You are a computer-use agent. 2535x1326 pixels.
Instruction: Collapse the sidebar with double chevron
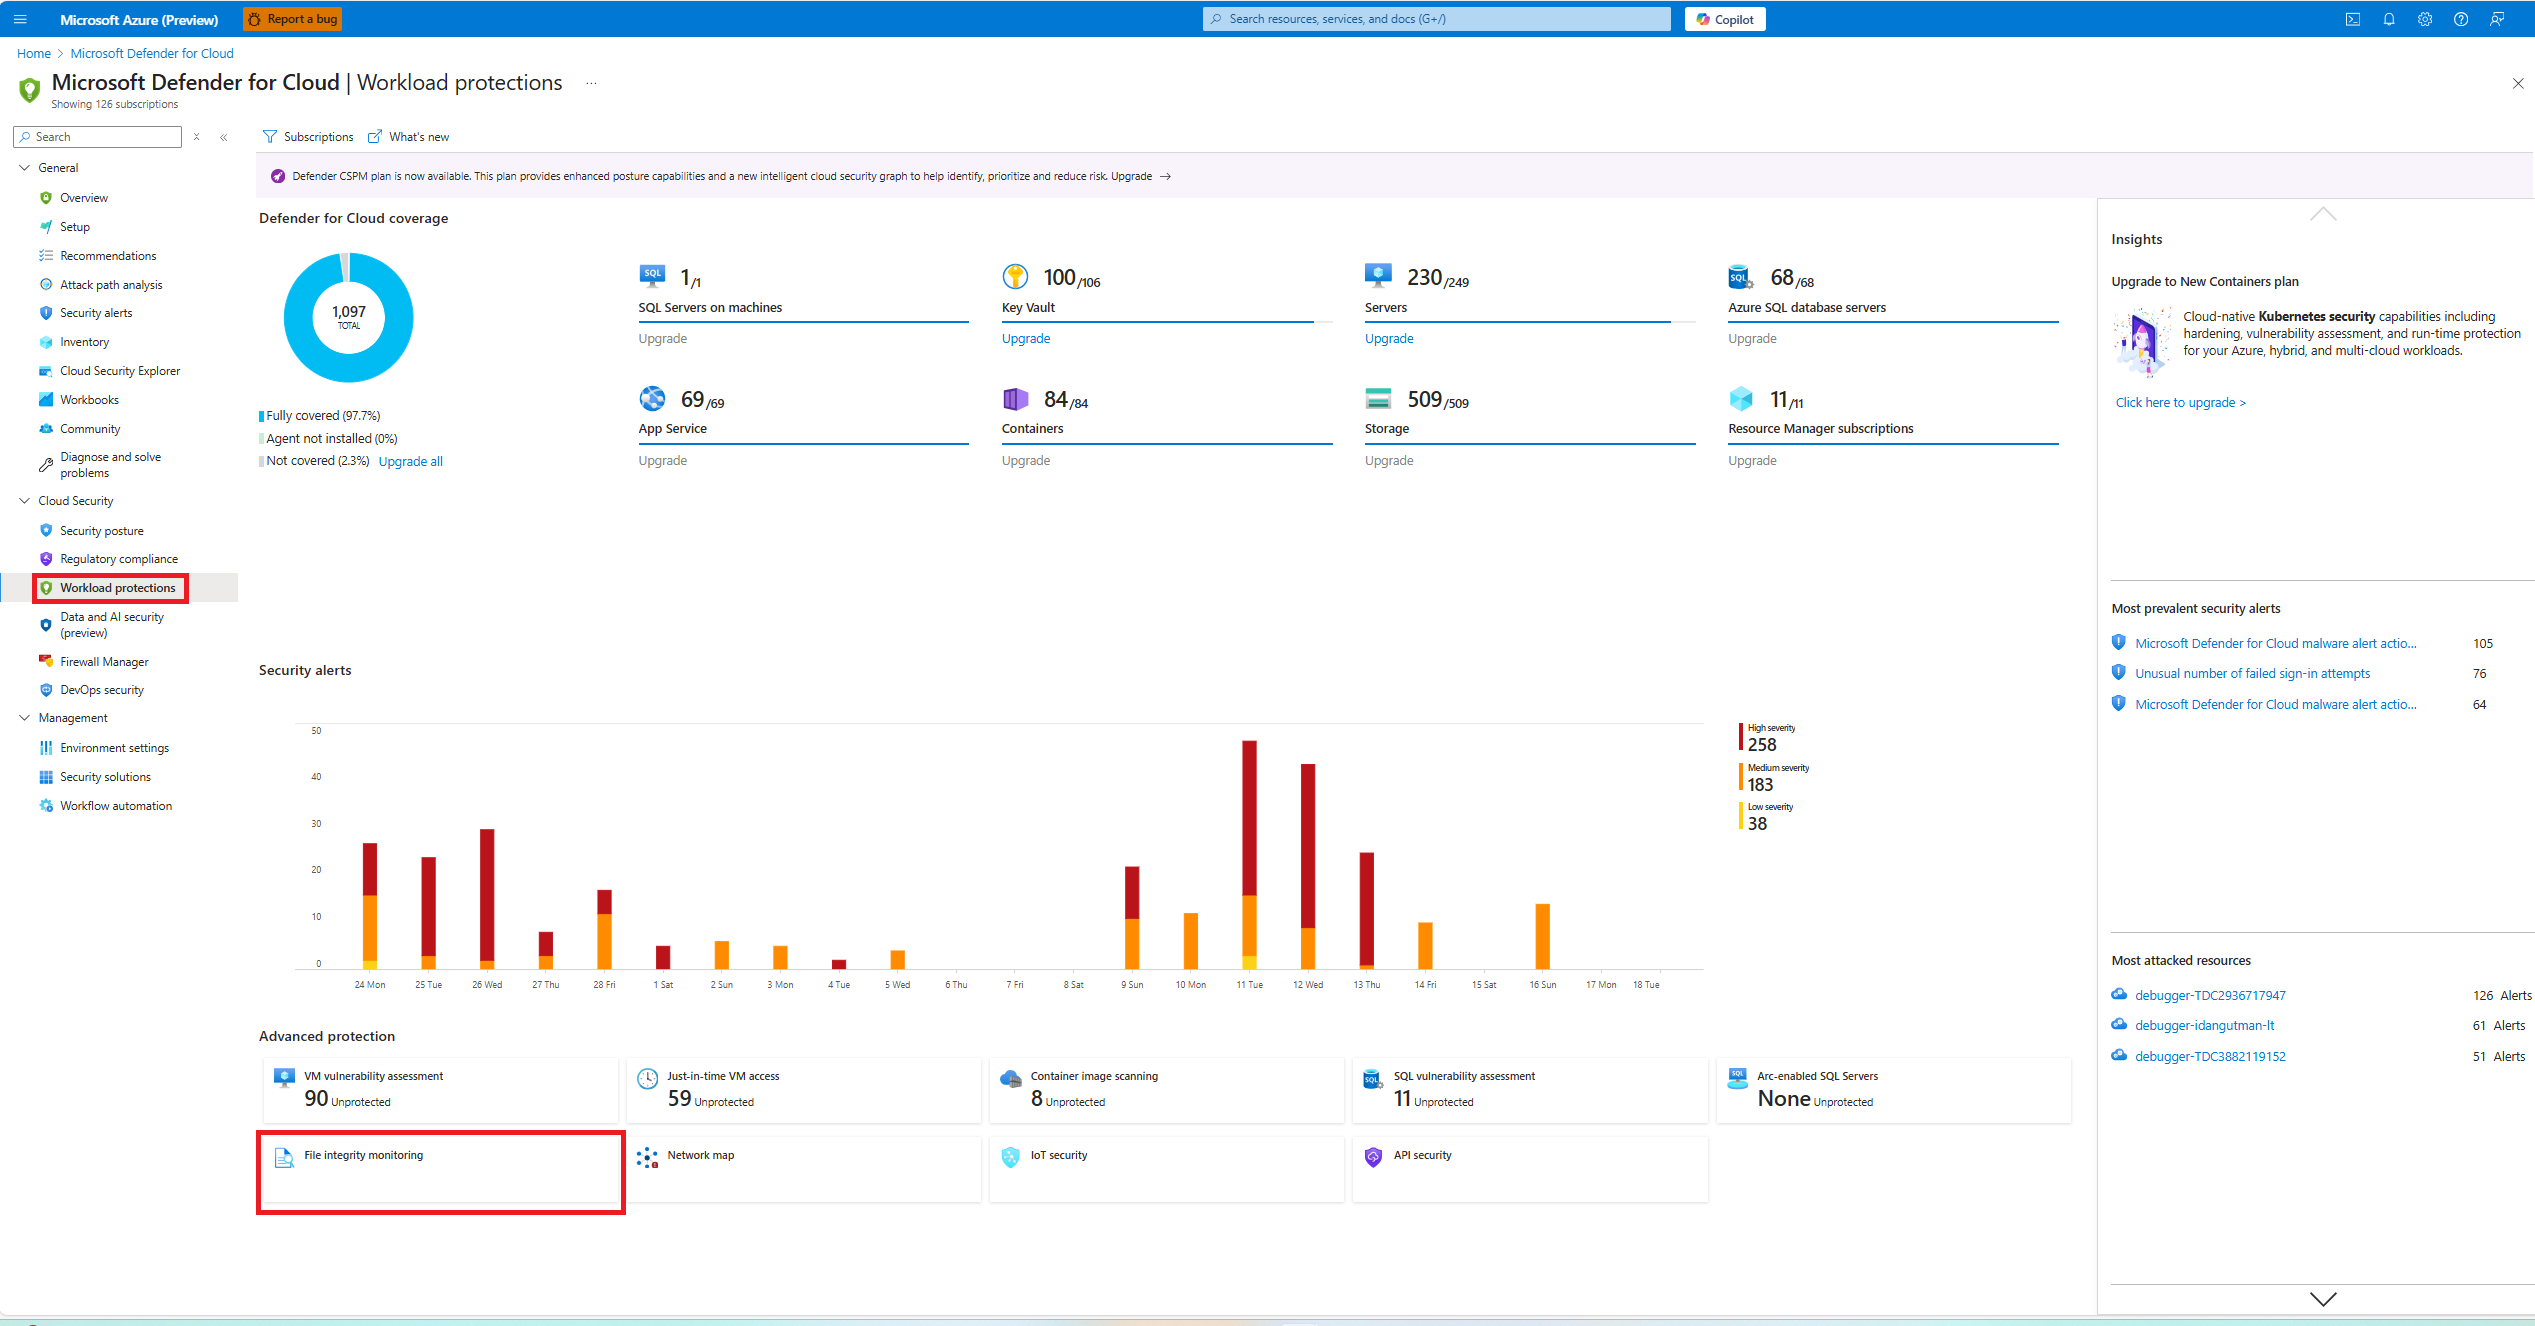point(224,137)
